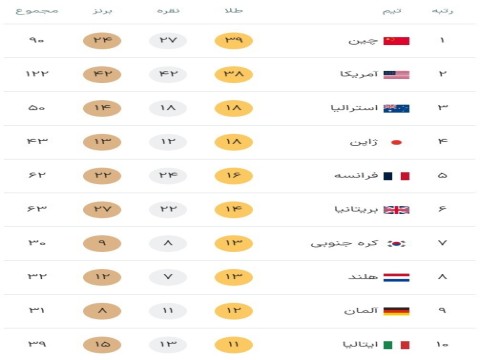Click the Italy flag icon
The width and height of the screenshot is (480, 360).
pyautogui.click(x=396, y=345)
